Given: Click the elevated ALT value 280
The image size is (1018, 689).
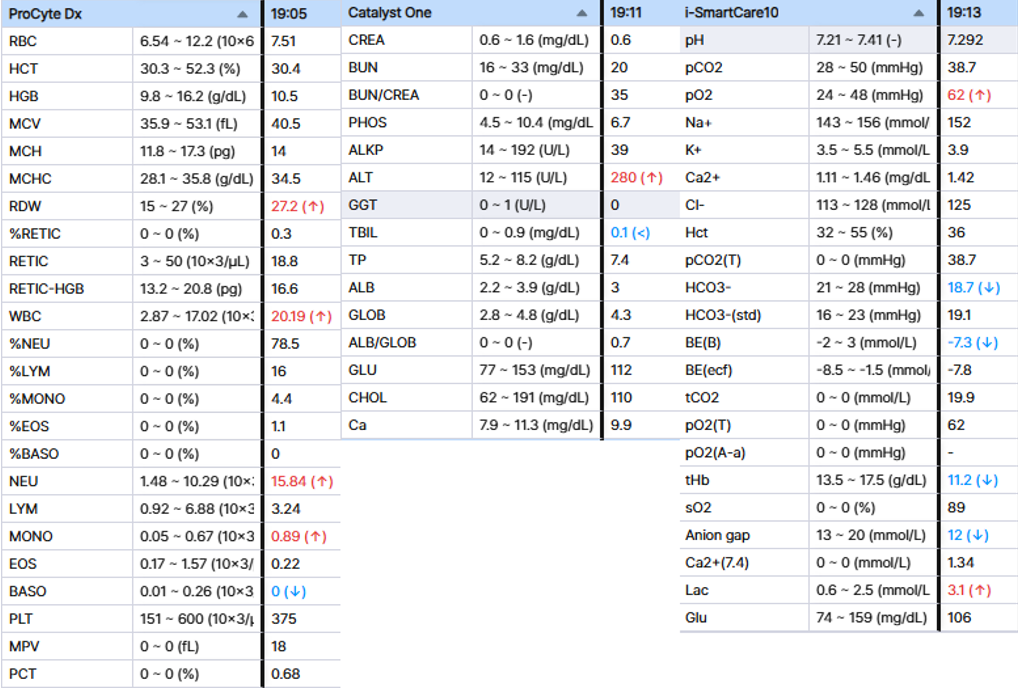Looking at the screenshot, I should 637,178.
